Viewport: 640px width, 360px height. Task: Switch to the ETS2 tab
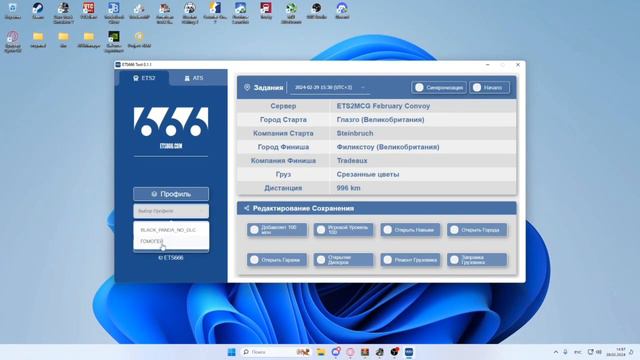point(144,78)
